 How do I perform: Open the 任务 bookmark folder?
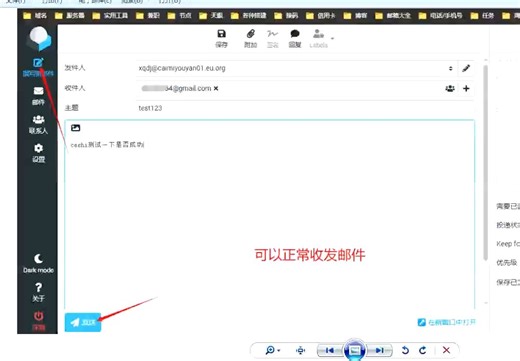pos(482,16)
